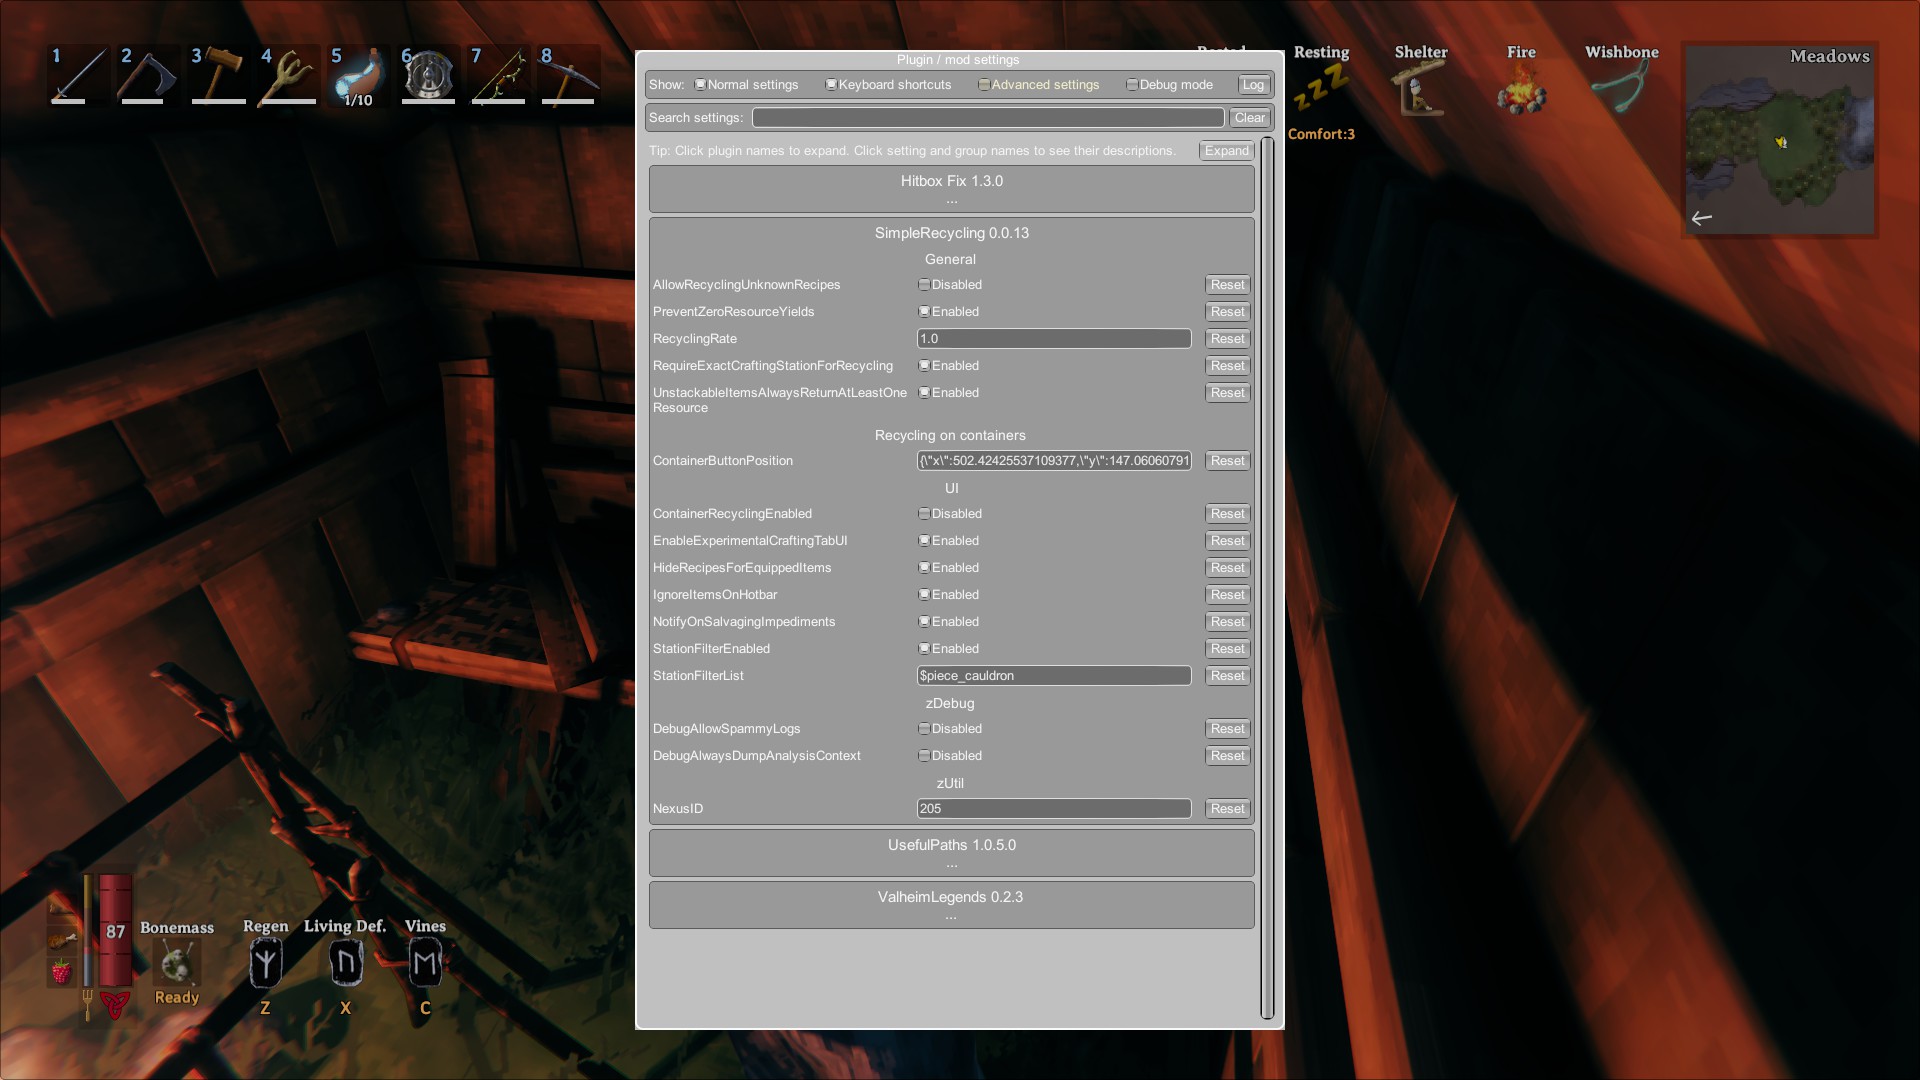Expand the ValheimLegends 0.2.3 section

pyautogui.click(x=951, y=897)
